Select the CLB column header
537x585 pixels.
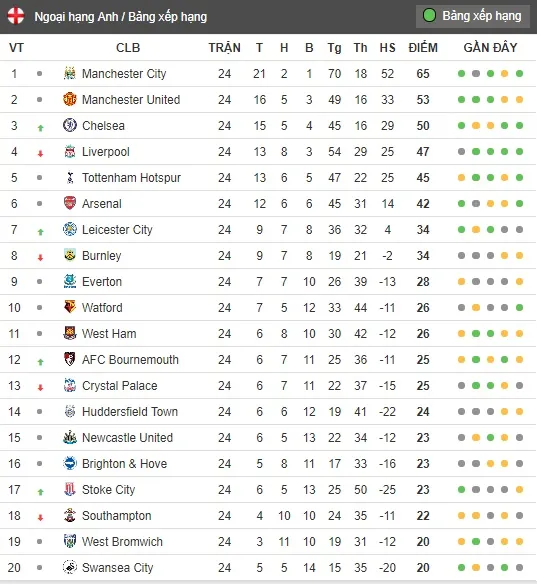click(x=128, y=48)
